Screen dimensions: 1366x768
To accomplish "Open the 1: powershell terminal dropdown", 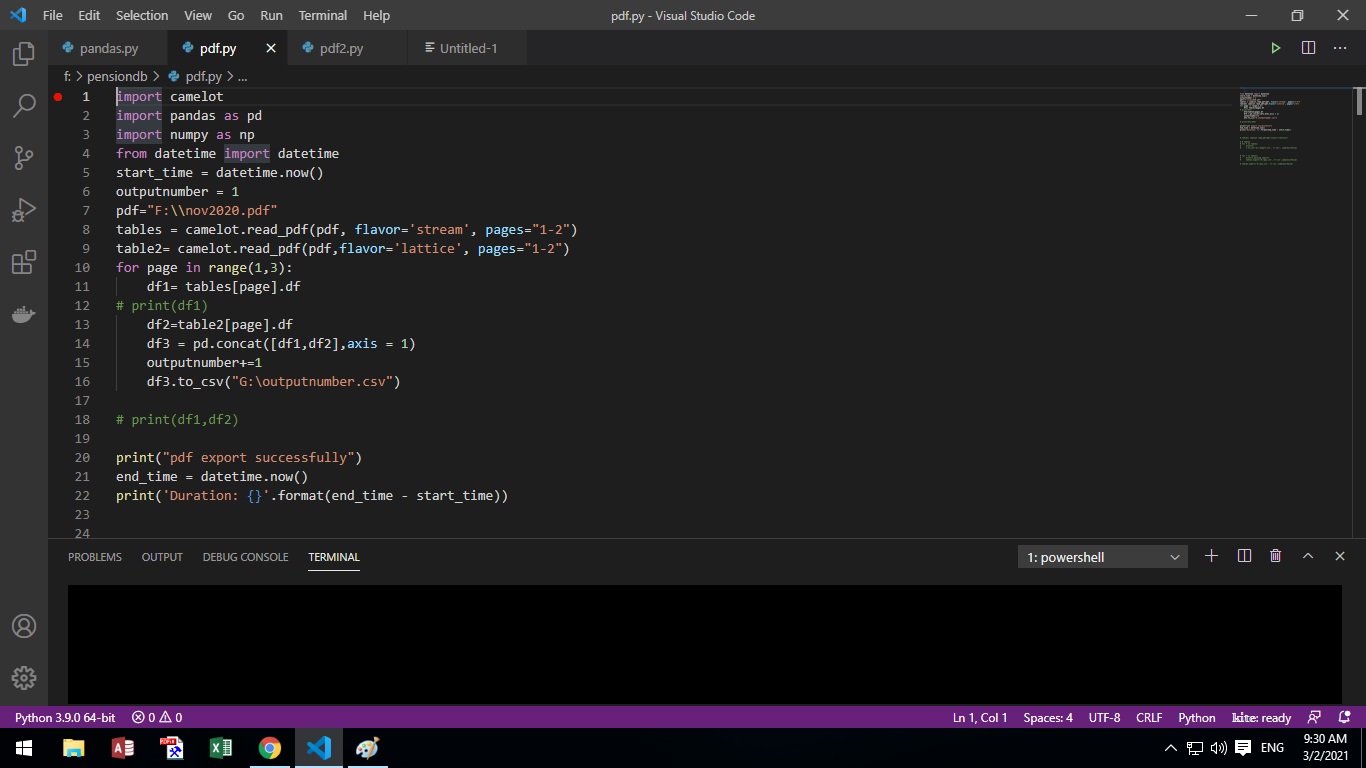I will coord(1100,556).
